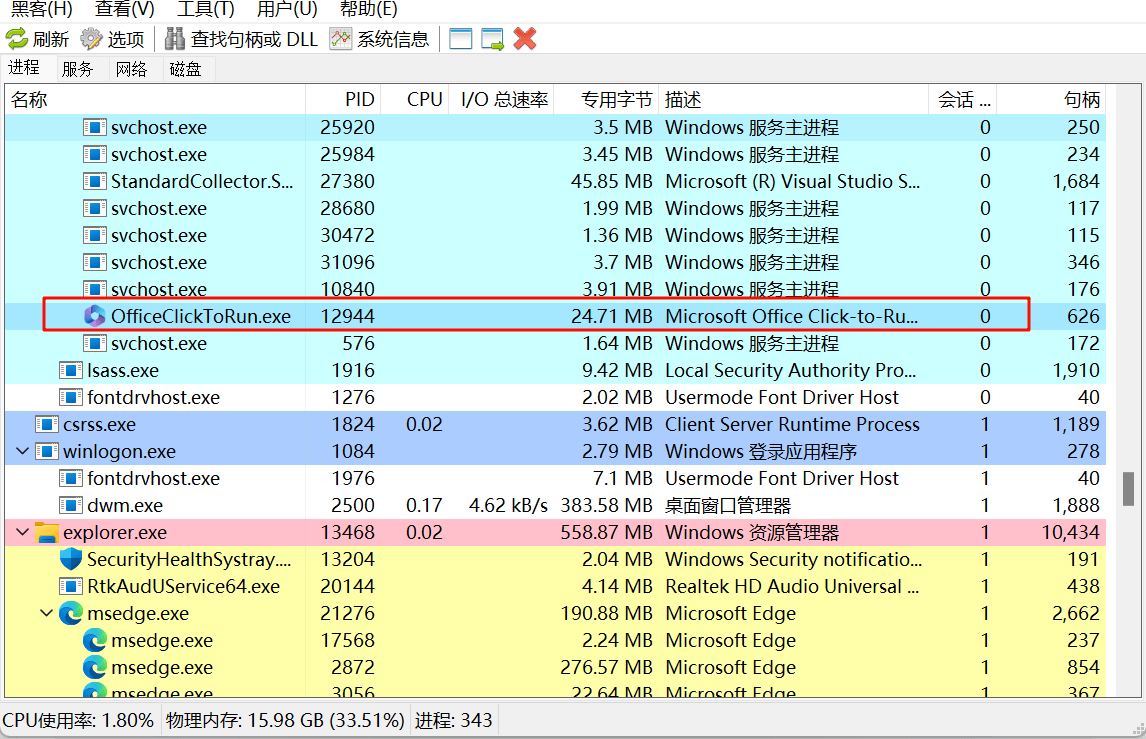The height and width of the screenshot is (739, 1146).
Task: Click the red X toolbar icon
Action: (x=525, y=39)
